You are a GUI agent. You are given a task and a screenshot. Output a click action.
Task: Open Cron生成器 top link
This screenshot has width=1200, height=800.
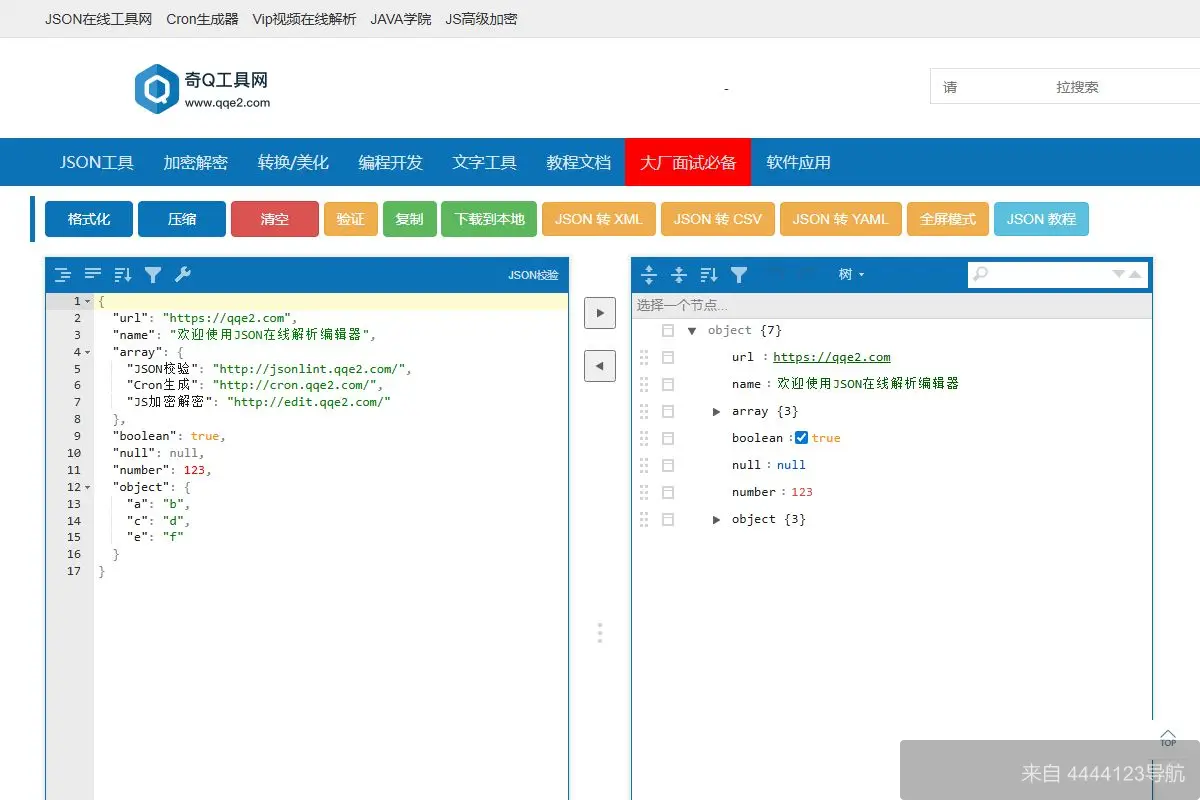203,19
